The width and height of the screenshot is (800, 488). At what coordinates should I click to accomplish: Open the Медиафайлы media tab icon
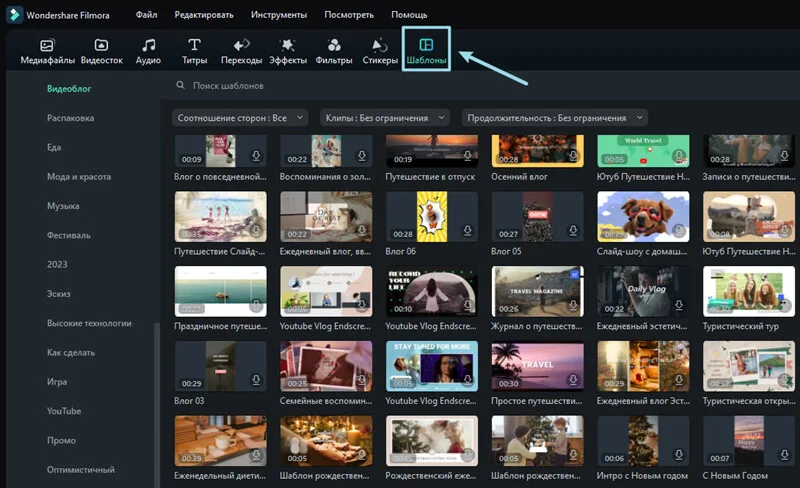click(x=47, y=46)
